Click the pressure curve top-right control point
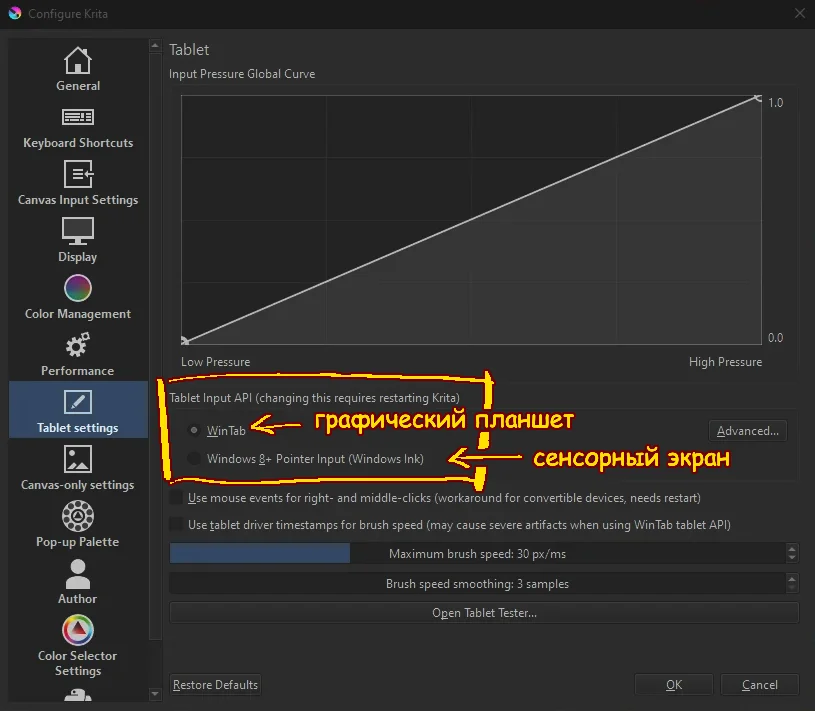The height and width of the screenshot is (711, 815). pos(759,98)
